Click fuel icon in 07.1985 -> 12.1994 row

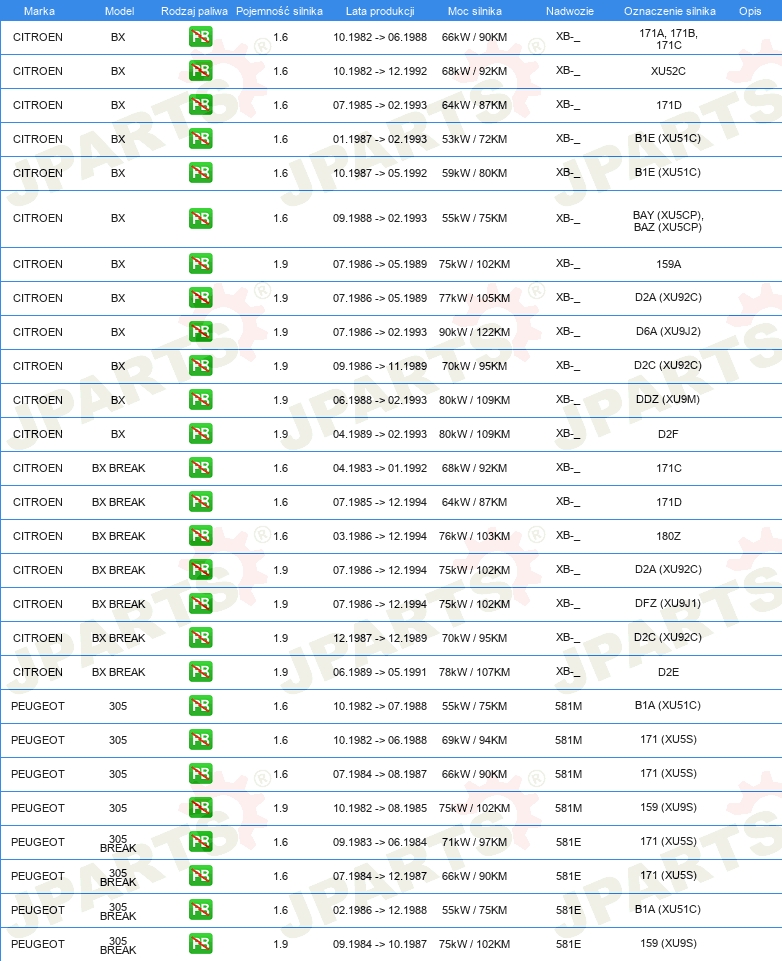click(x=200, y=502)
